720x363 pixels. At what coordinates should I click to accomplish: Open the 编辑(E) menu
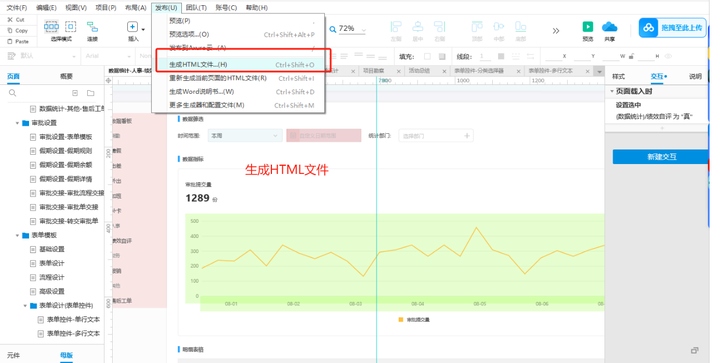pos(46,7)
